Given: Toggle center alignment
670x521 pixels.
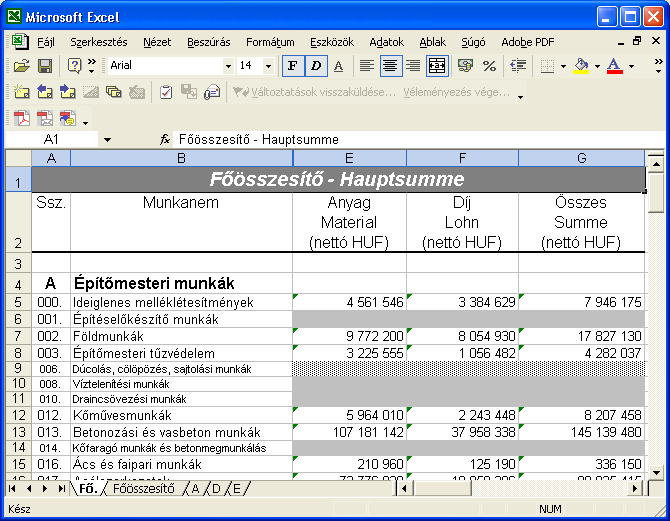Looking at the screenshot, I should coord(390,66).
